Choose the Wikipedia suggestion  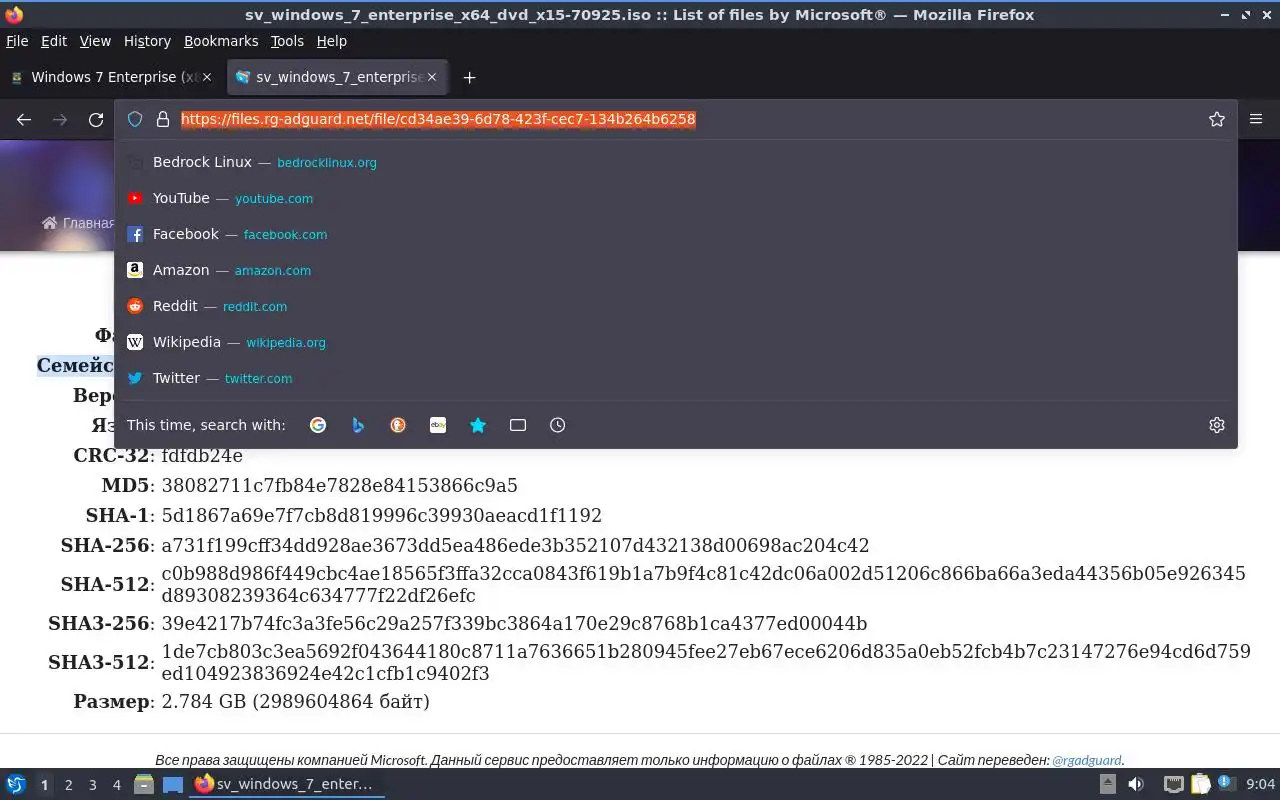coord(676,342)
